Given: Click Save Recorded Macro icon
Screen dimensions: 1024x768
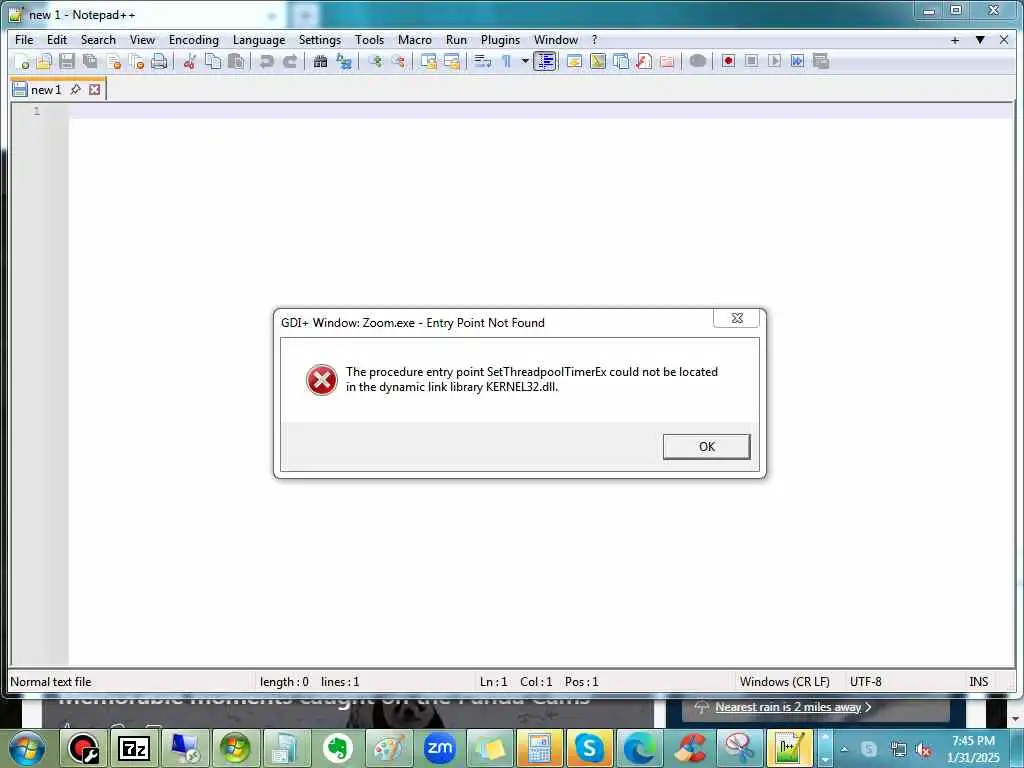Looking at the screenshot, I should pos(821,61).
